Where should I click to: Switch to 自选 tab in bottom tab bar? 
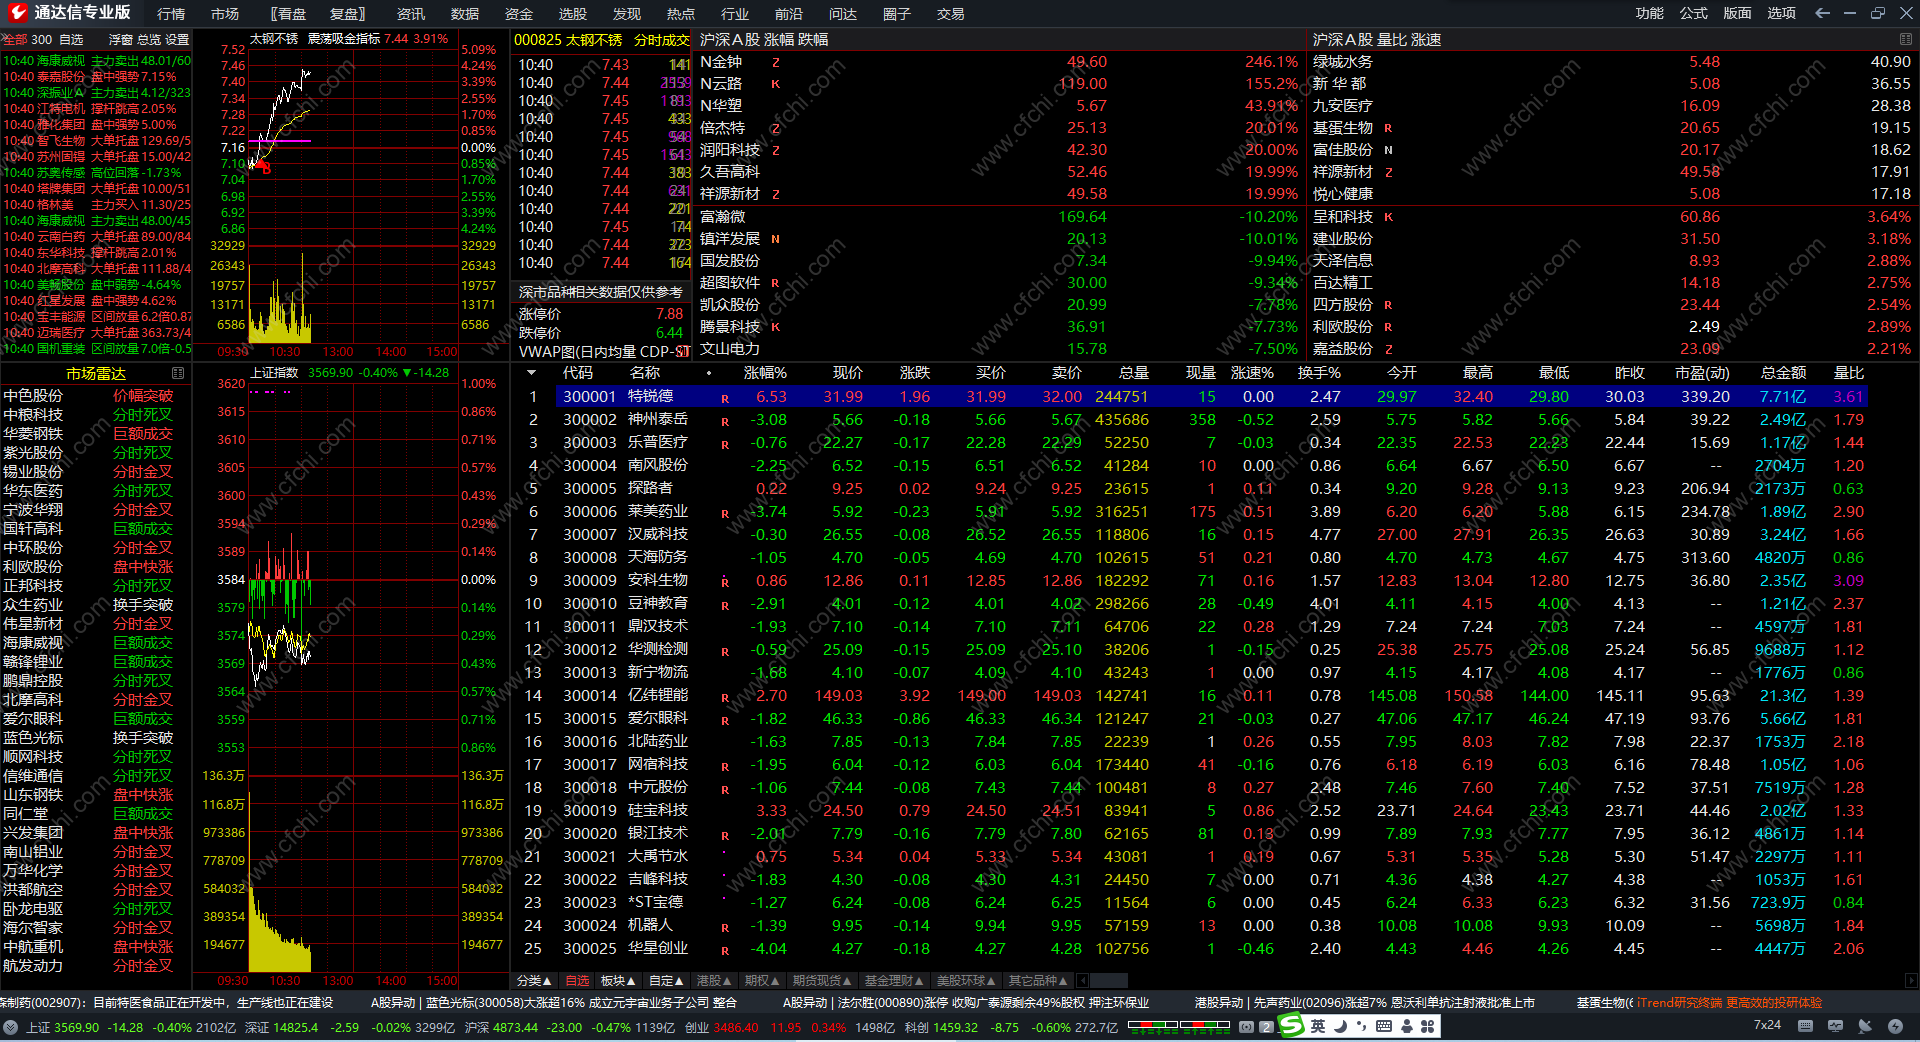578,981
